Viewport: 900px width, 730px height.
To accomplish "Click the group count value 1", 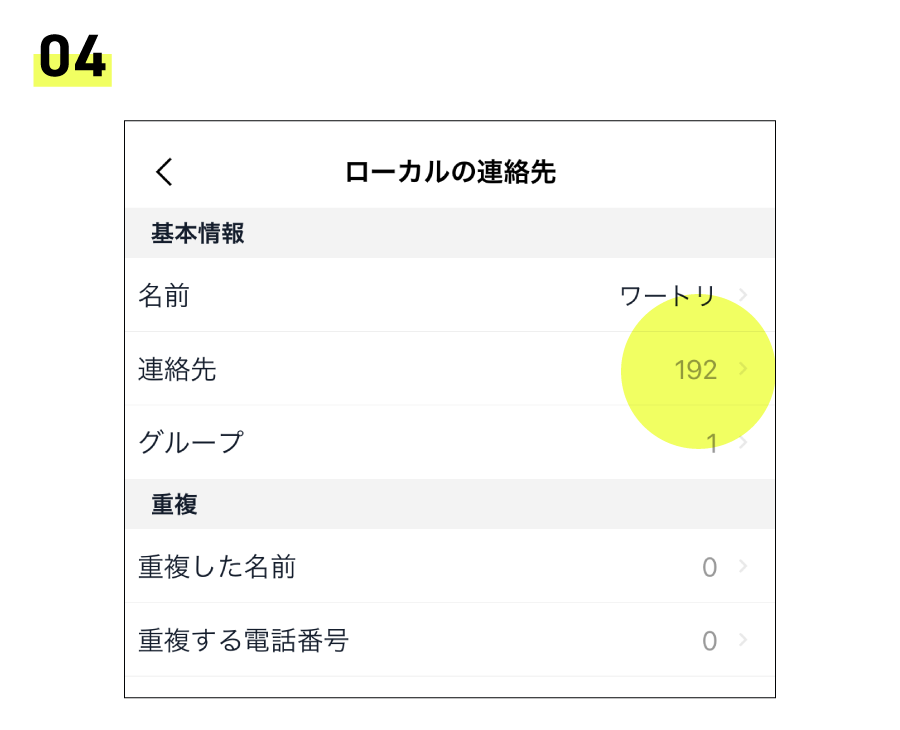I will (x=712, y=443).
